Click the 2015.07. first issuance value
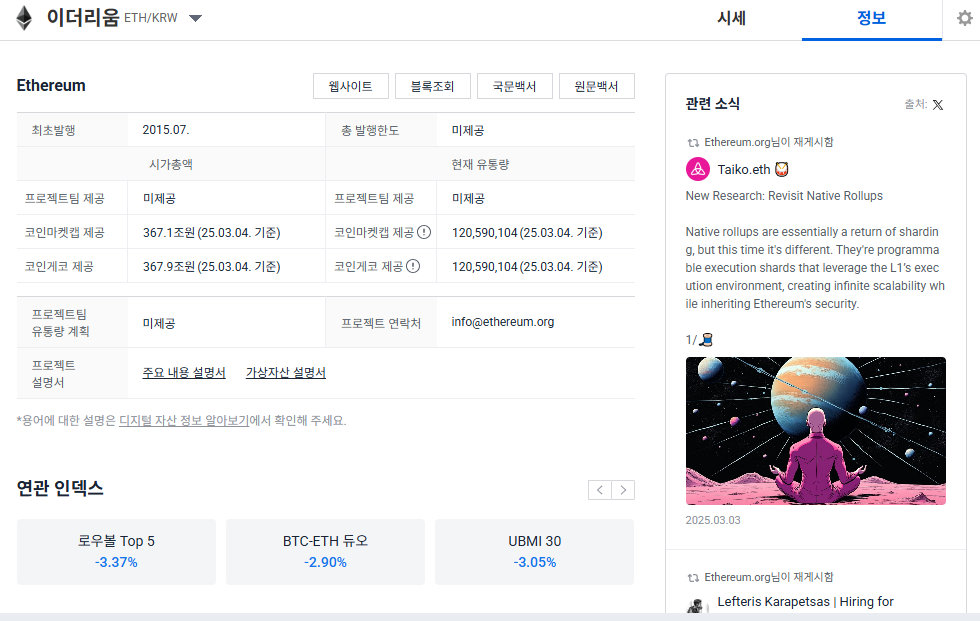This screenshot has width=980, height=621. click(166, 130)
